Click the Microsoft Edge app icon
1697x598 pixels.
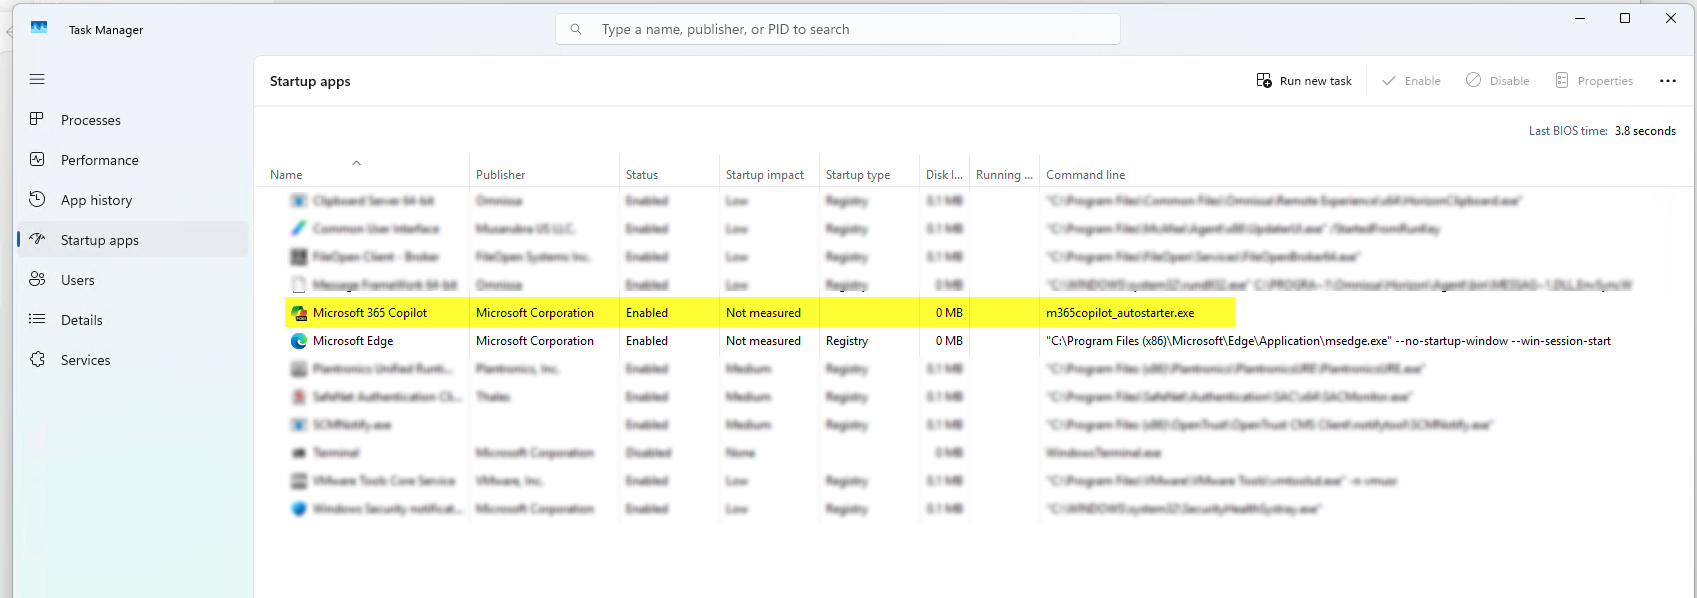click(x=298, y=341)
